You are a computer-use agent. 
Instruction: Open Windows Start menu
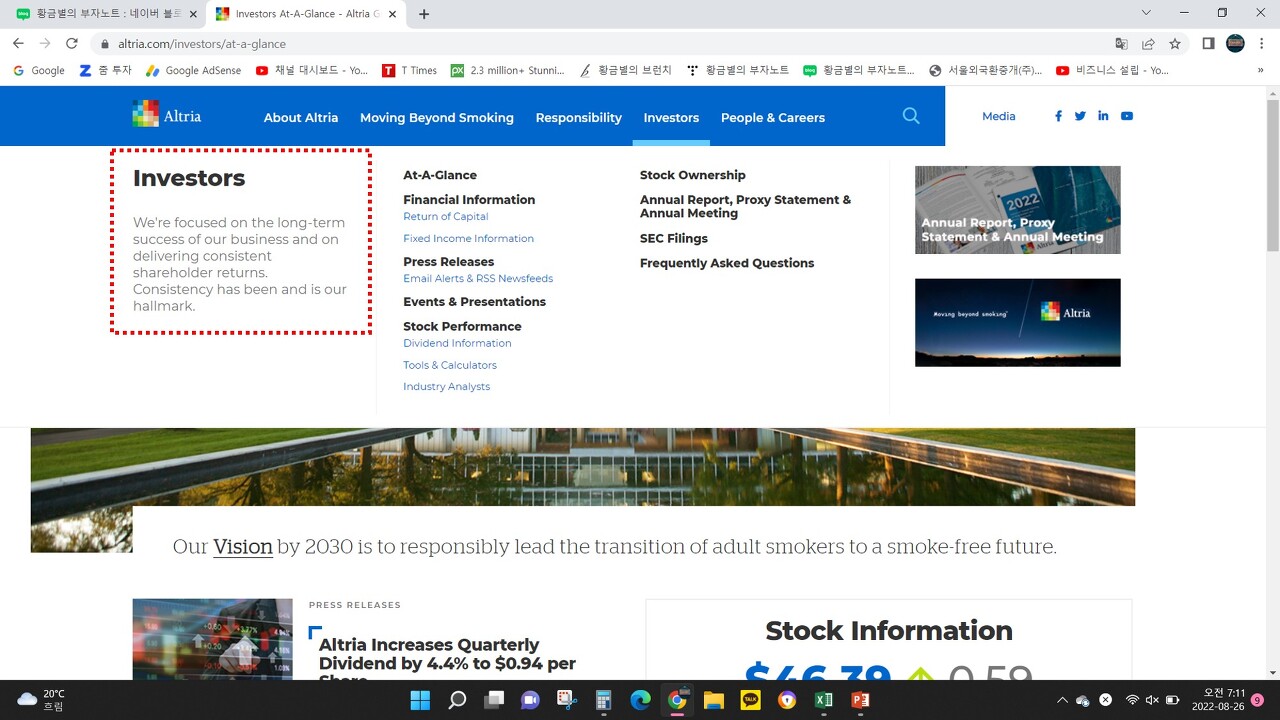(x=420, y=700)
